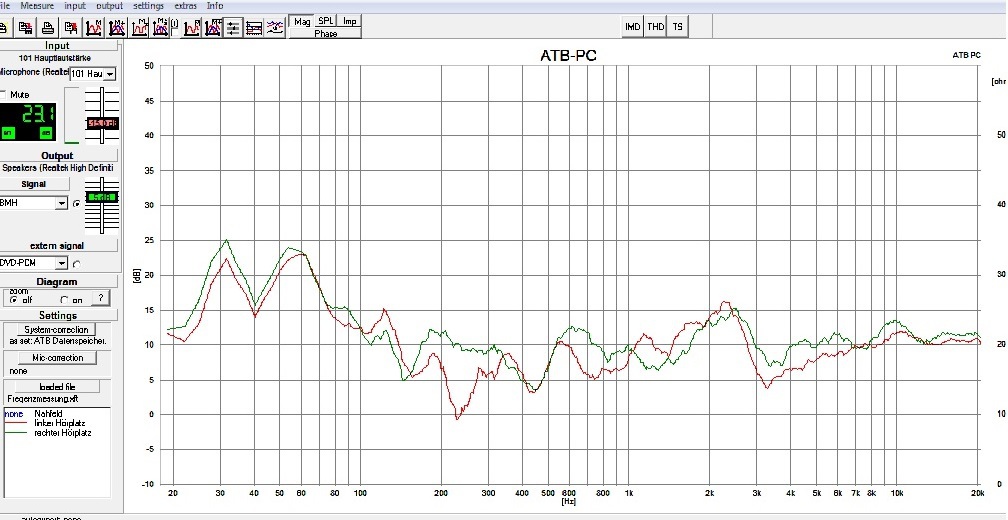The height and width of the screenshot is (520, 1008).
Task: Open the BMH signal dropdown
Action: [61, 203]
